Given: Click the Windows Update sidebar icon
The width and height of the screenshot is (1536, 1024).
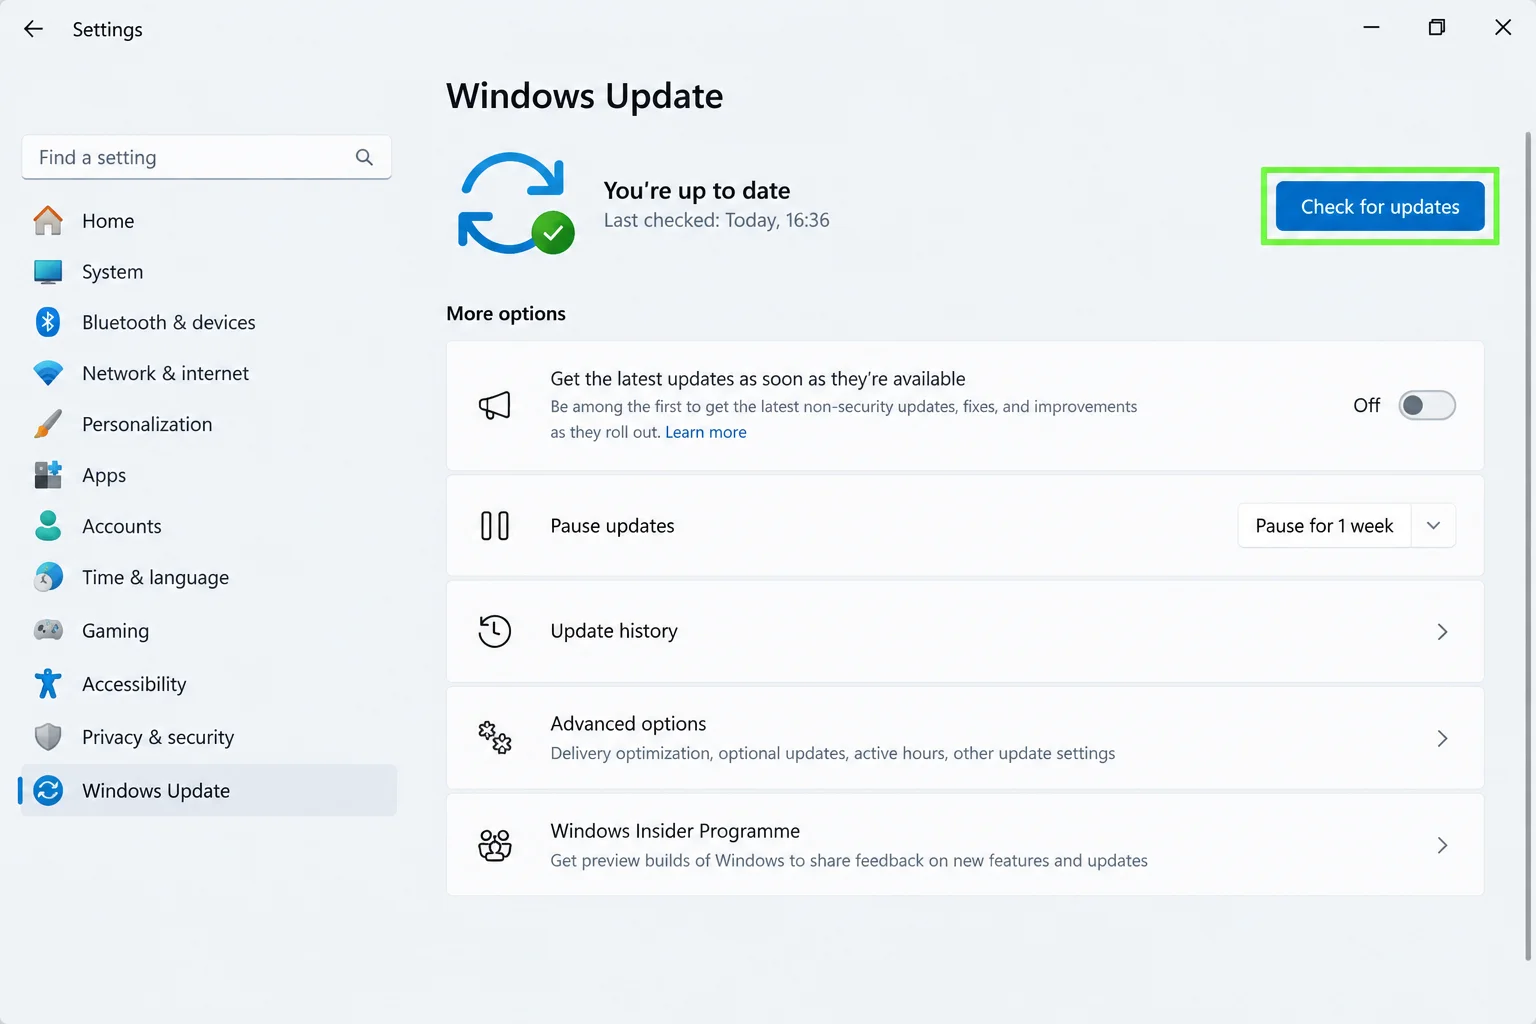Looking at the screenshot, I should (48, 790).
